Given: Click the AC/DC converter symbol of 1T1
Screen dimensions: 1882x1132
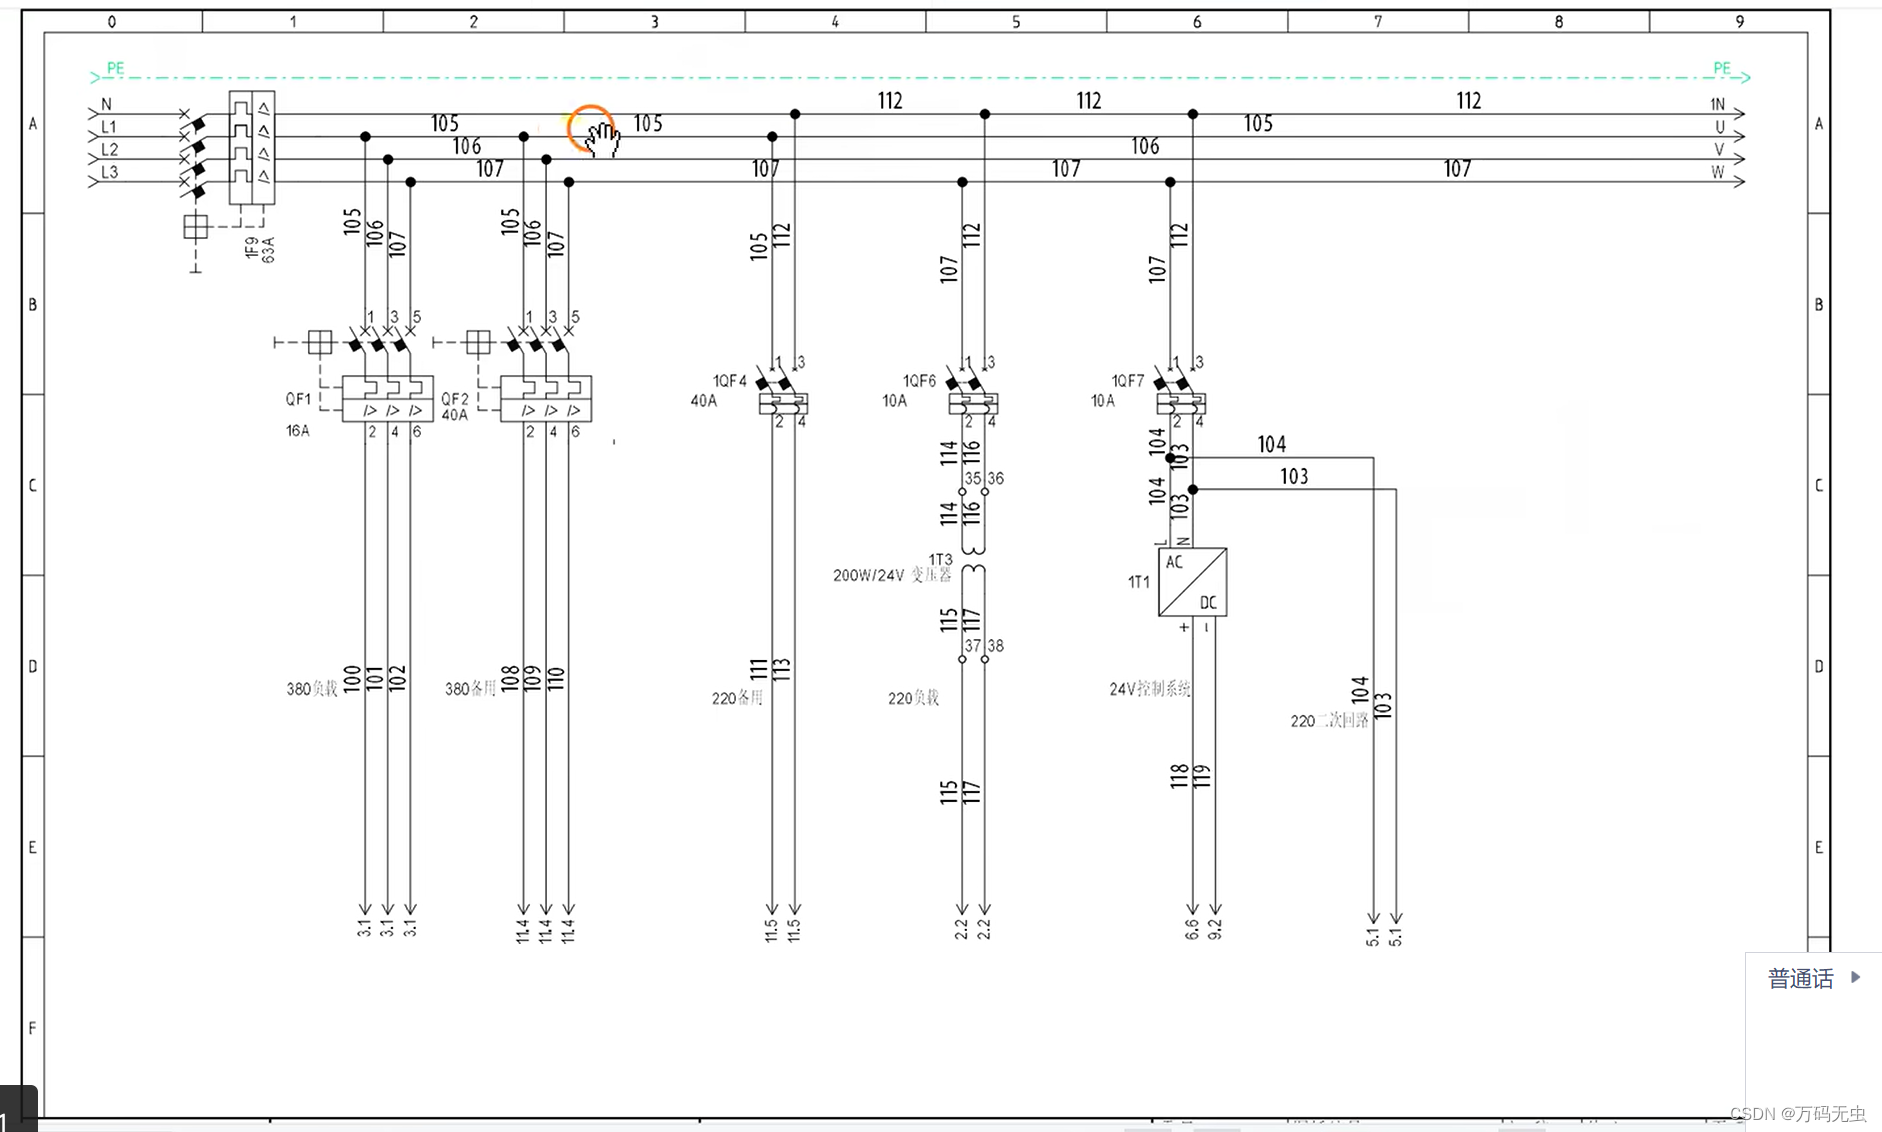Looking at the screenshot, I should (x=1192, y=582).
